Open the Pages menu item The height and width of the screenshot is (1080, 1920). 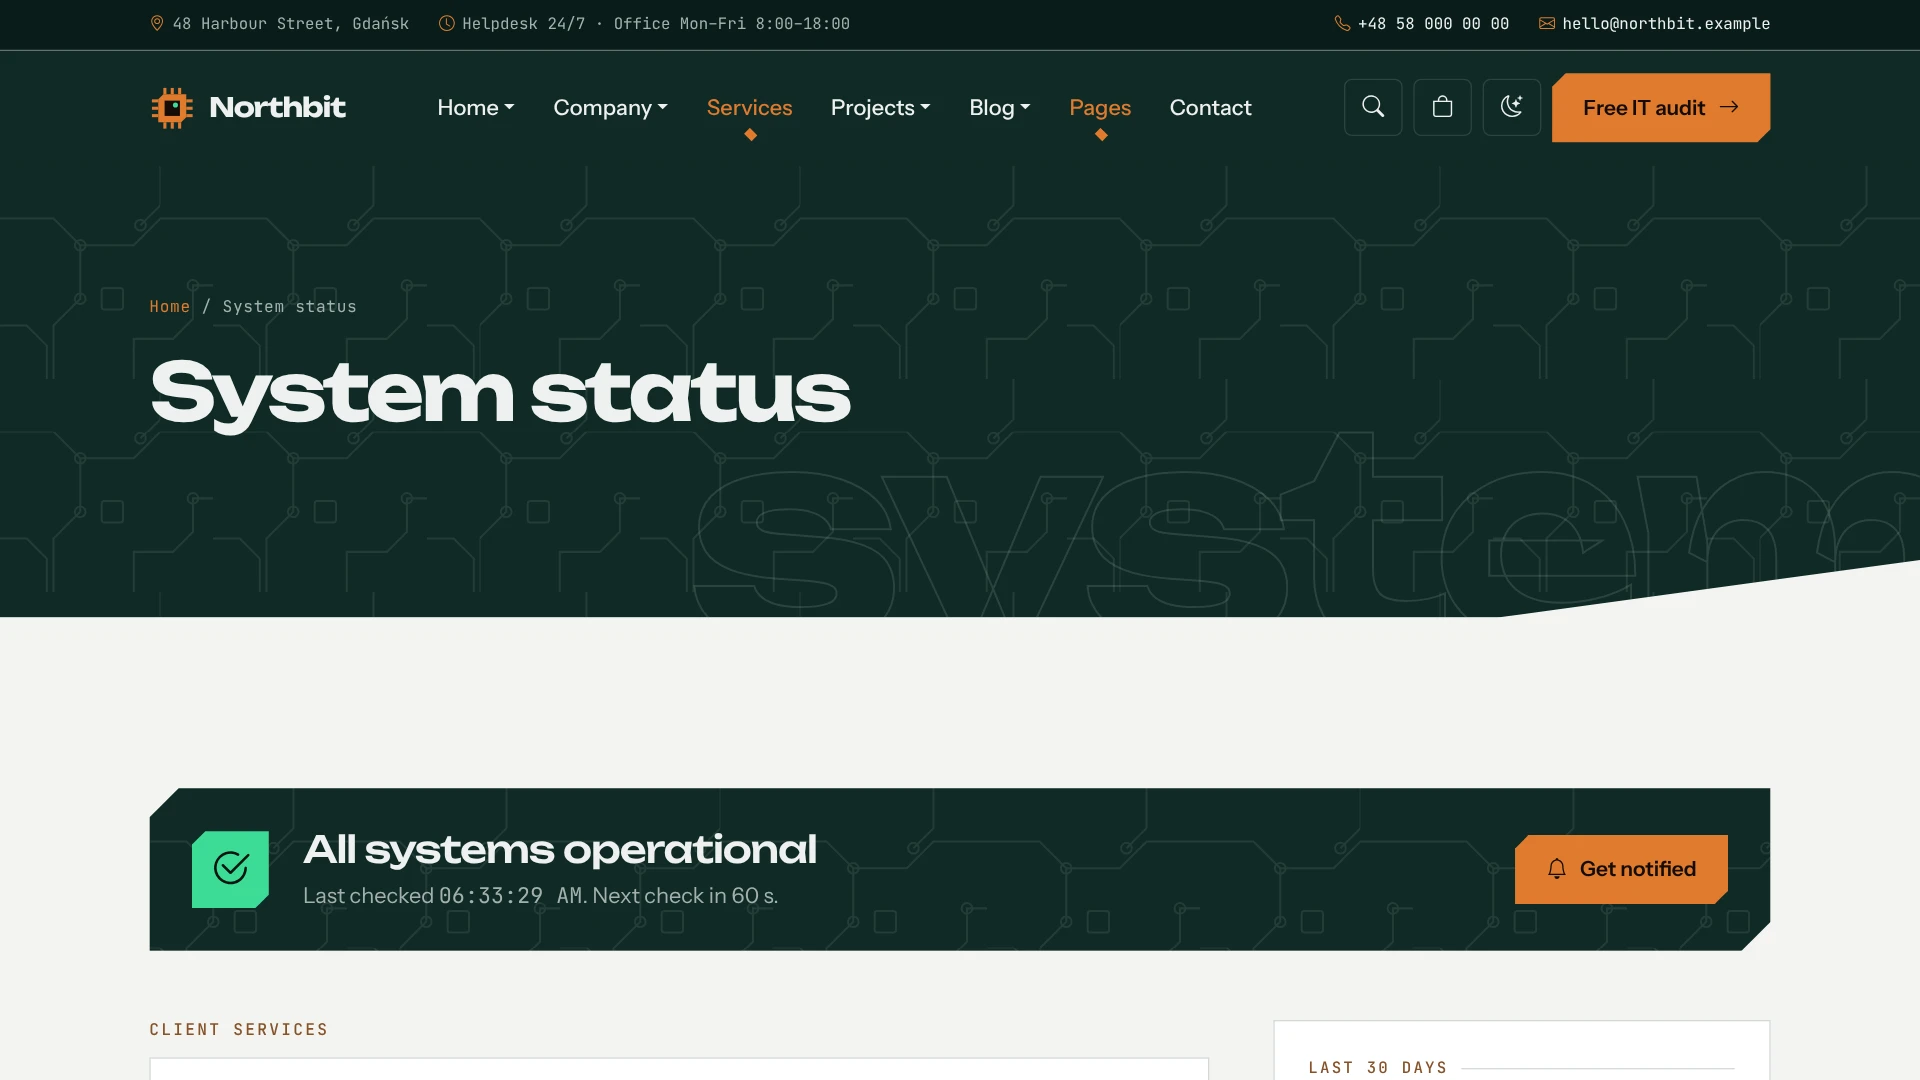point(1100,107)
